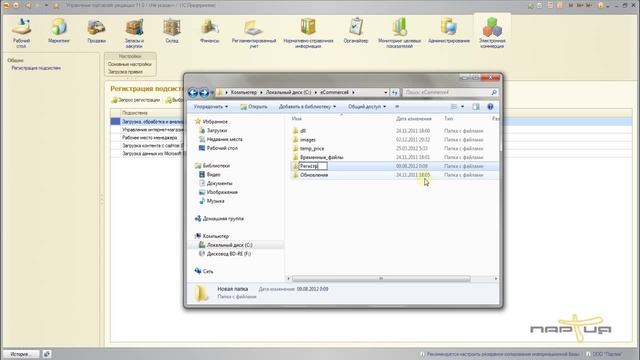Image resolution: width=640 pixels, height=360 pixels.
Task: Select the Временные_файлы folder
Action: pyautogui.click(x=322, y=157)
